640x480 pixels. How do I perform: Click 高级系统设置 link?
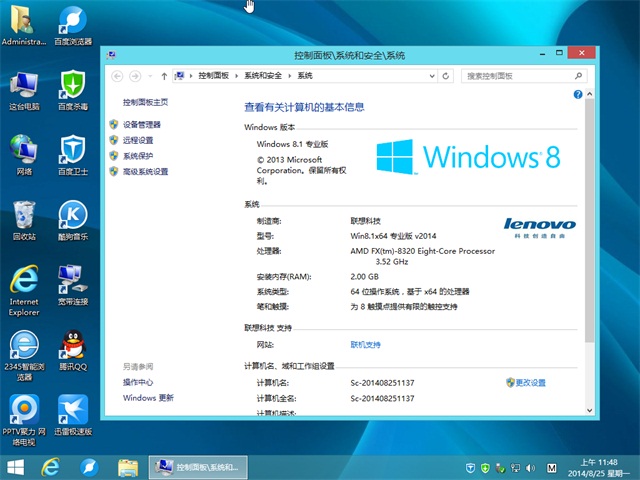pos(145,172)
